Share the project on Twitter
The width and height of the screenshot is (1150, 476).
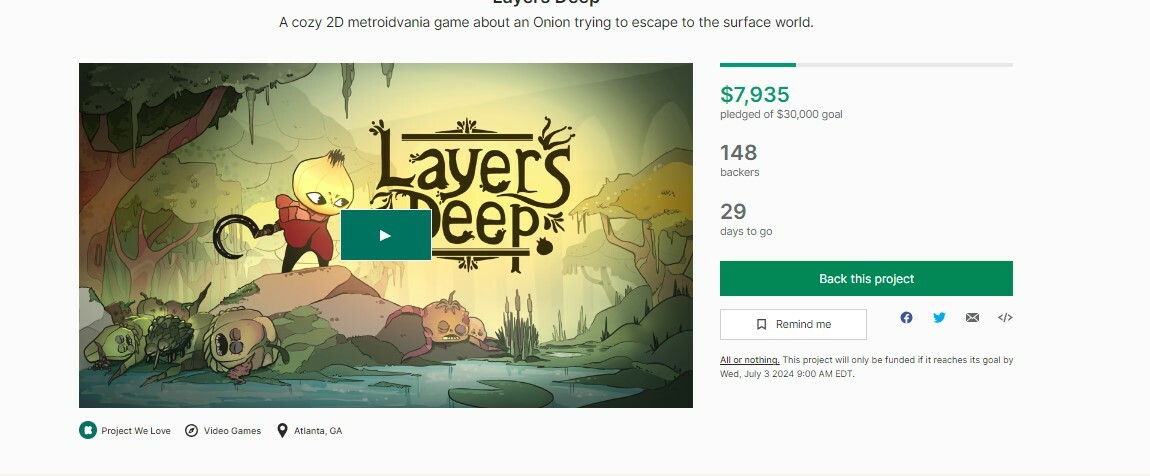point(939,318)
